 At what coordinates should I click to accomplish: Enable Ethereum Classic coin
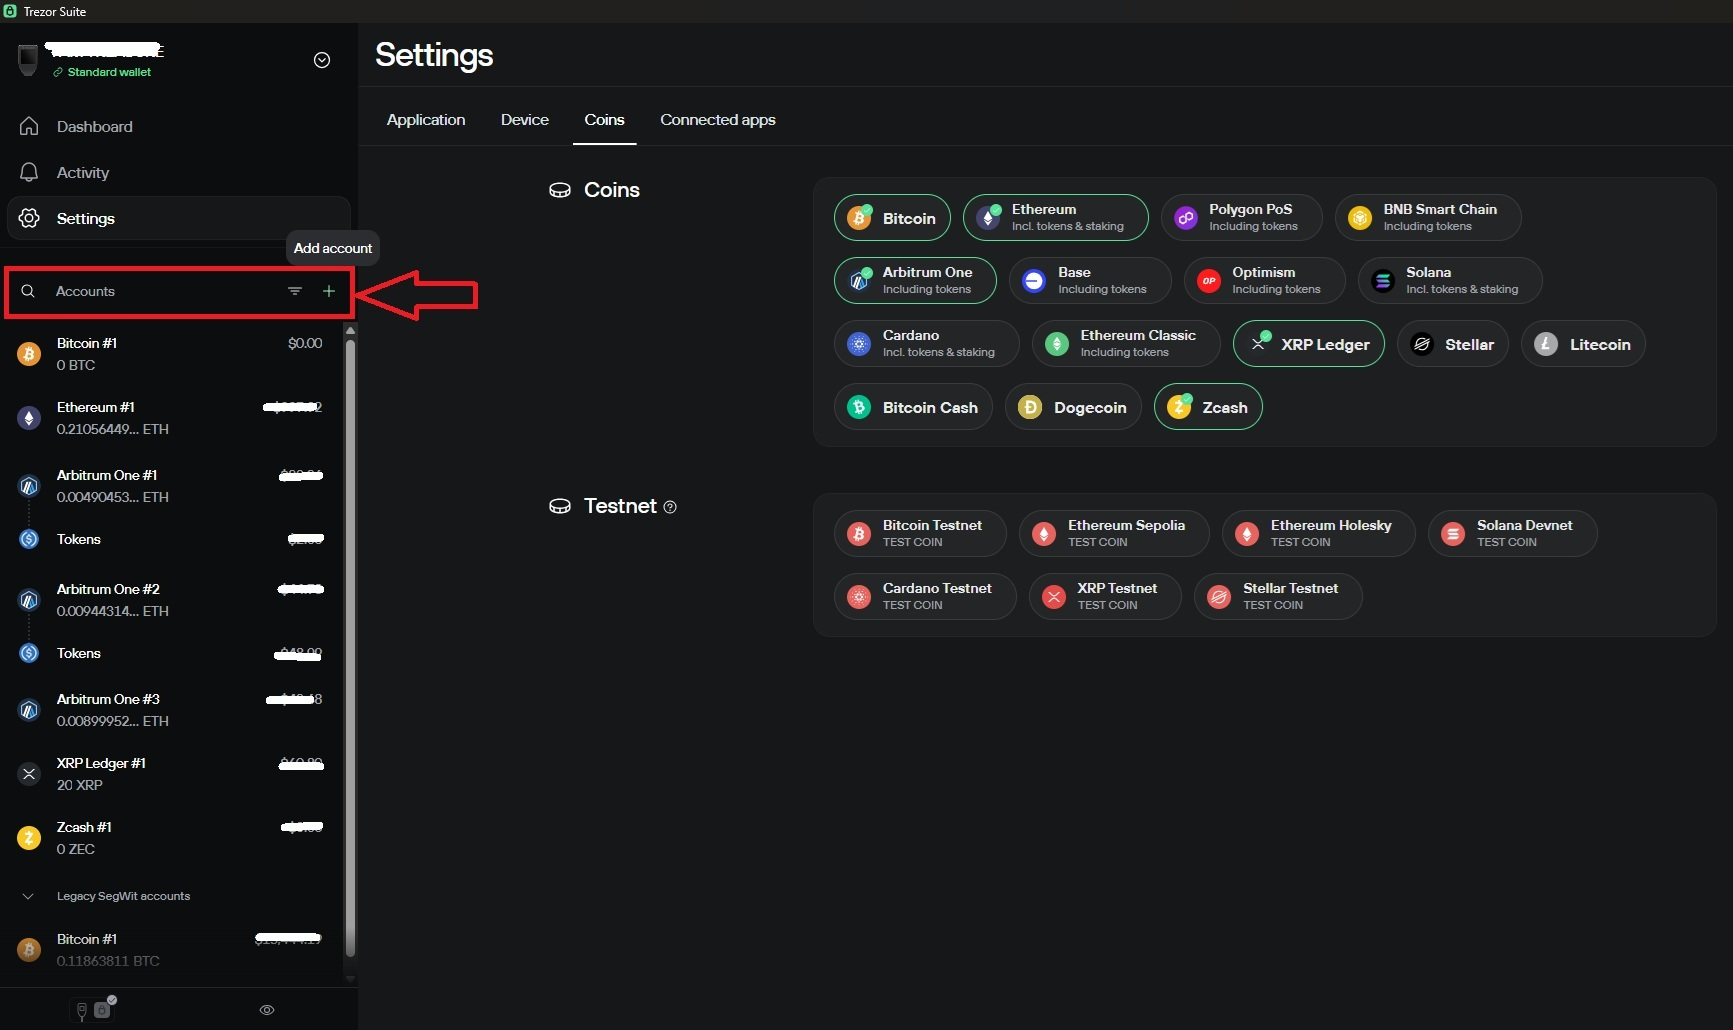pos(1126,344)
